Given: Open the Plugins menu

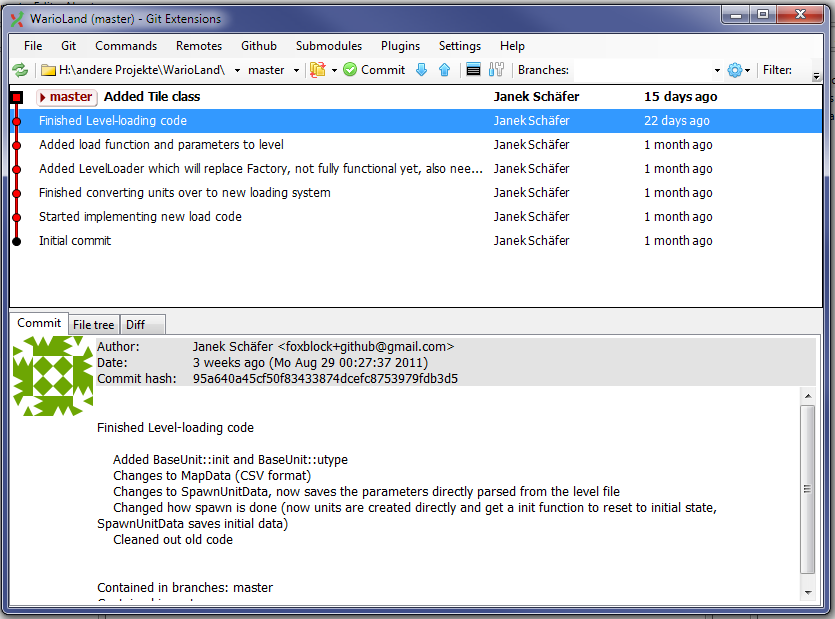Looking at the screenshot, I should point(400,46).
